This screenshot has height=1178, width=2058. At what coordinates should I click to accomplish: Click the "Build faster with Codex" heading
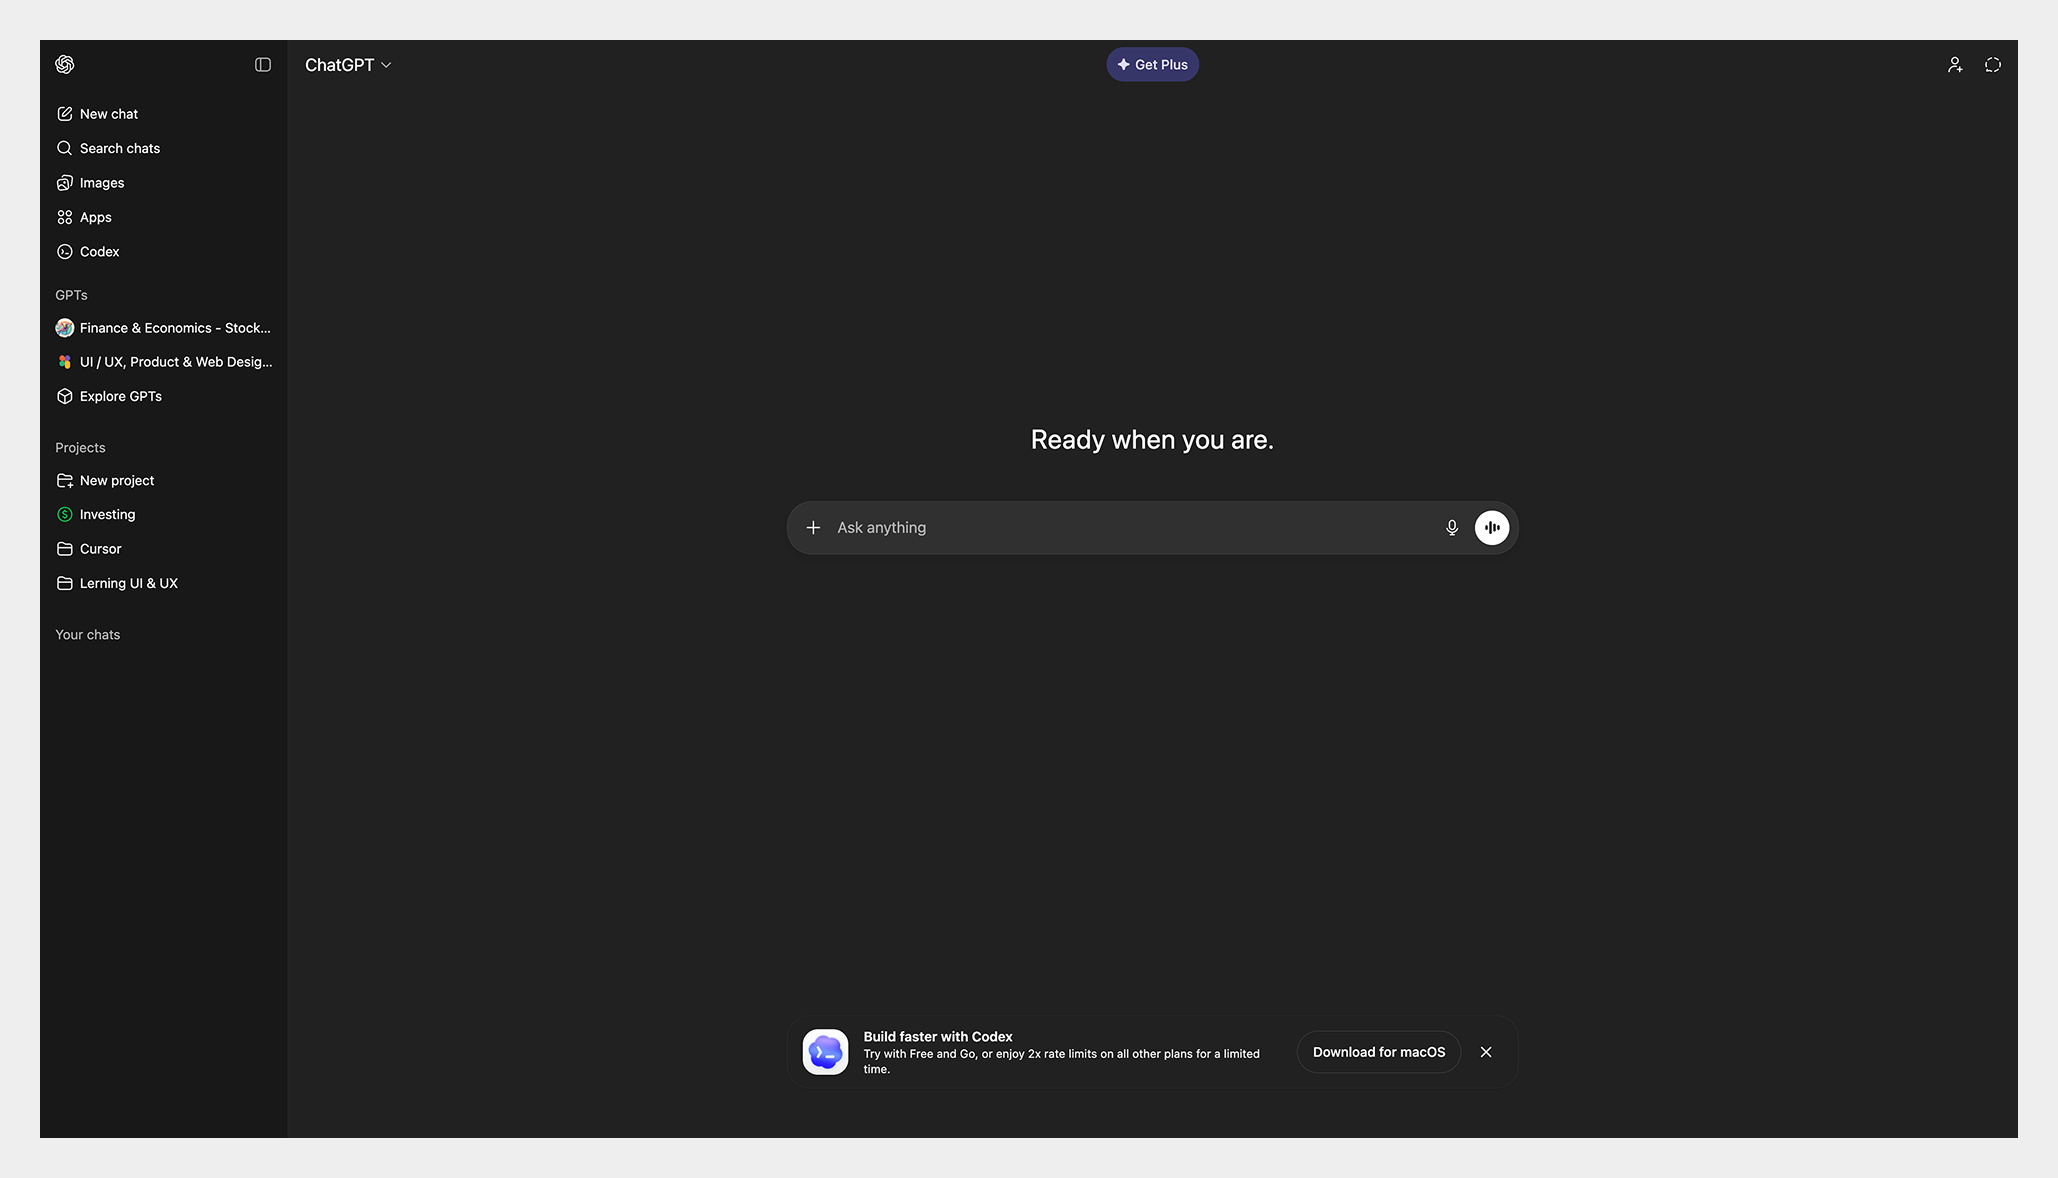coord(938,1037)
